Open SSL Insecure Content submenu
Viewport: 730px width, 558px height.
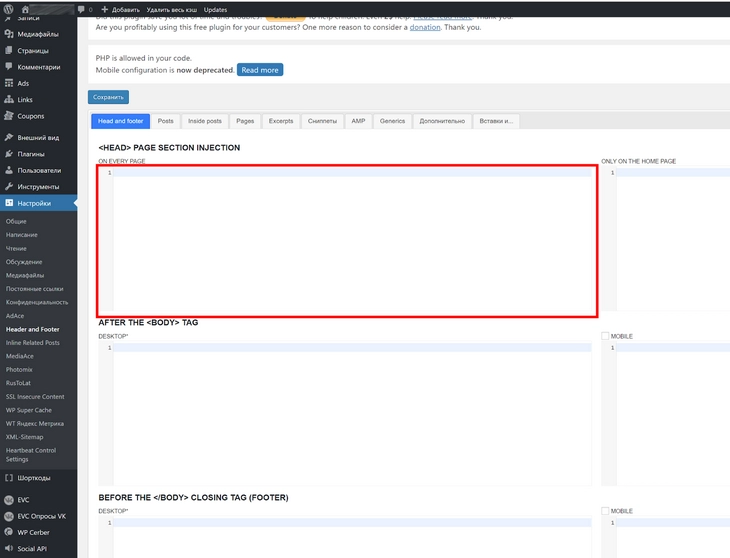(x=35, y=397)
